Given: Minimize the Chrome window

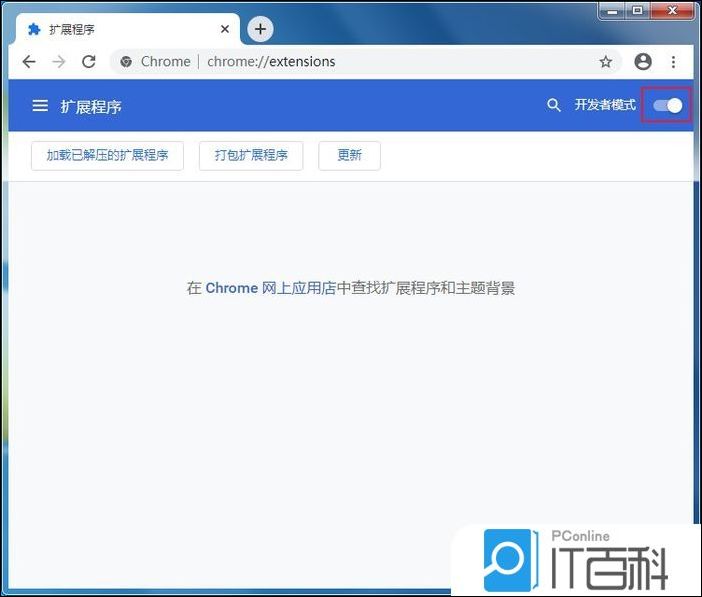Looking at the screenshot, I should 612,10.
